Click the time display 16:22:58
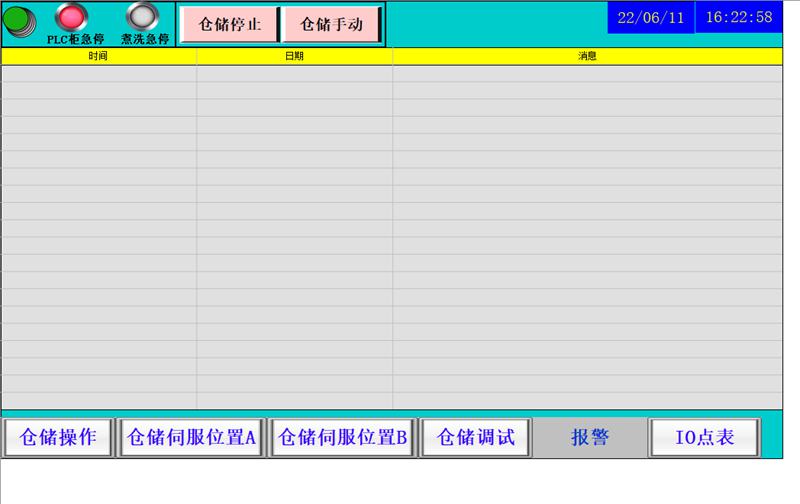This screenshot has height=504, width=800. click(x=739, y=17)
